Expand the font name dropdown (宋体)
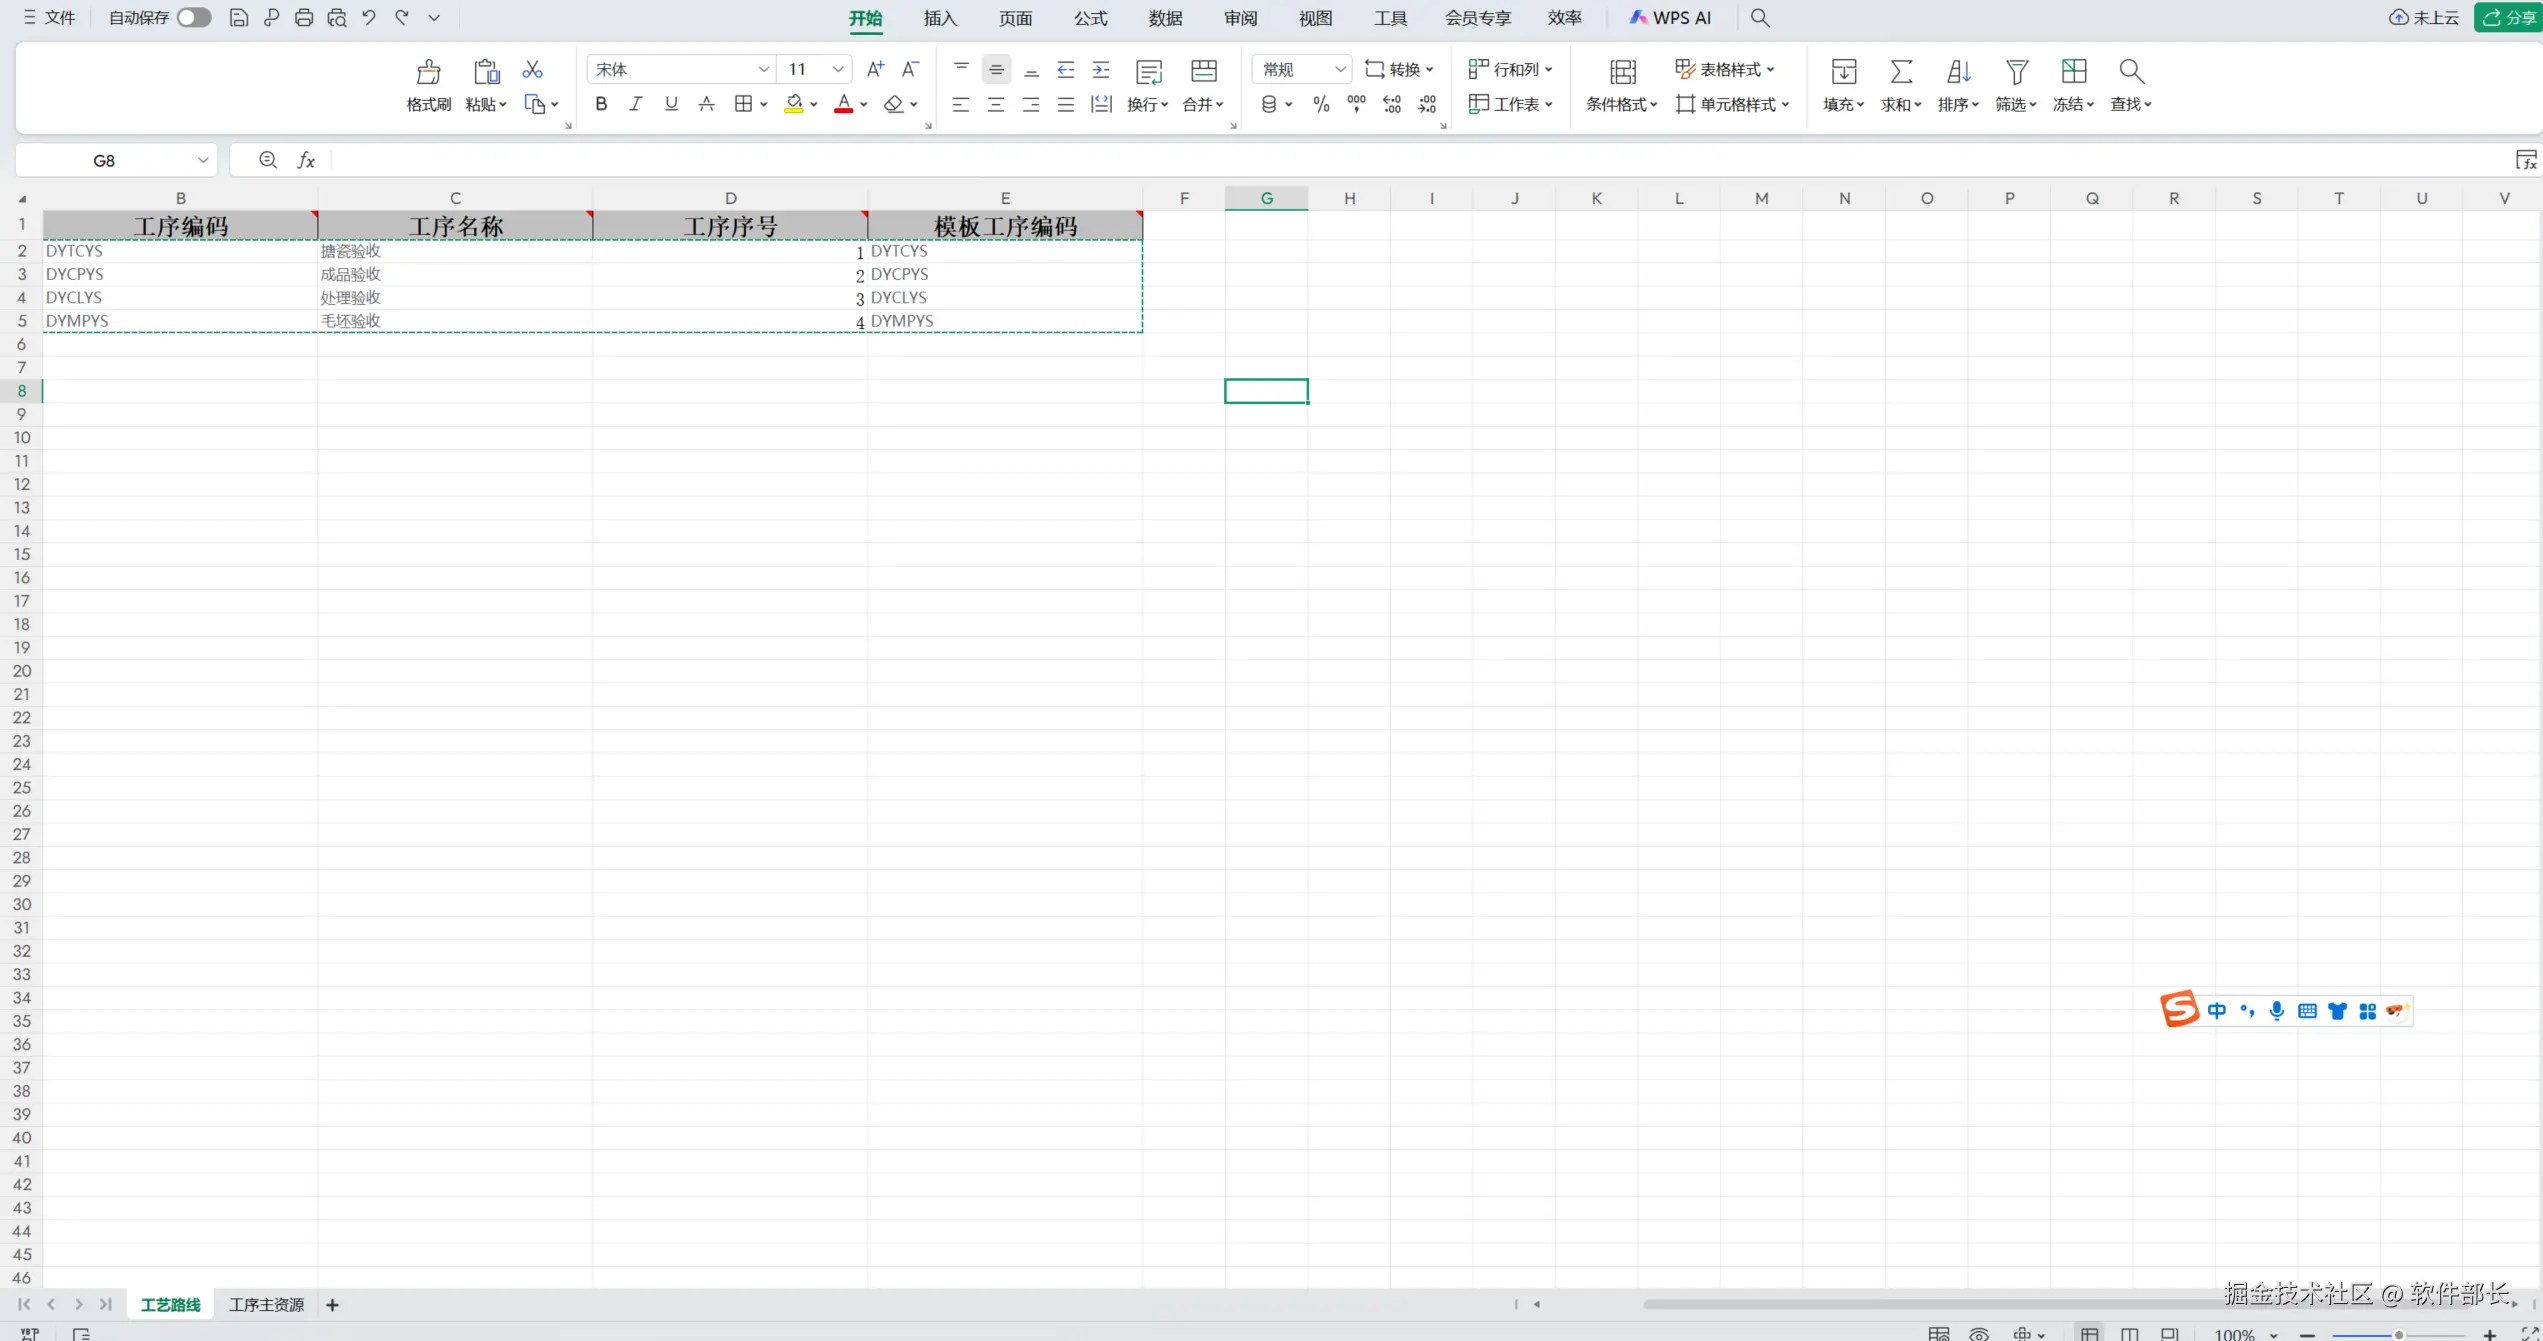Screen dimensions: 2543x1341 coord(763,69)
